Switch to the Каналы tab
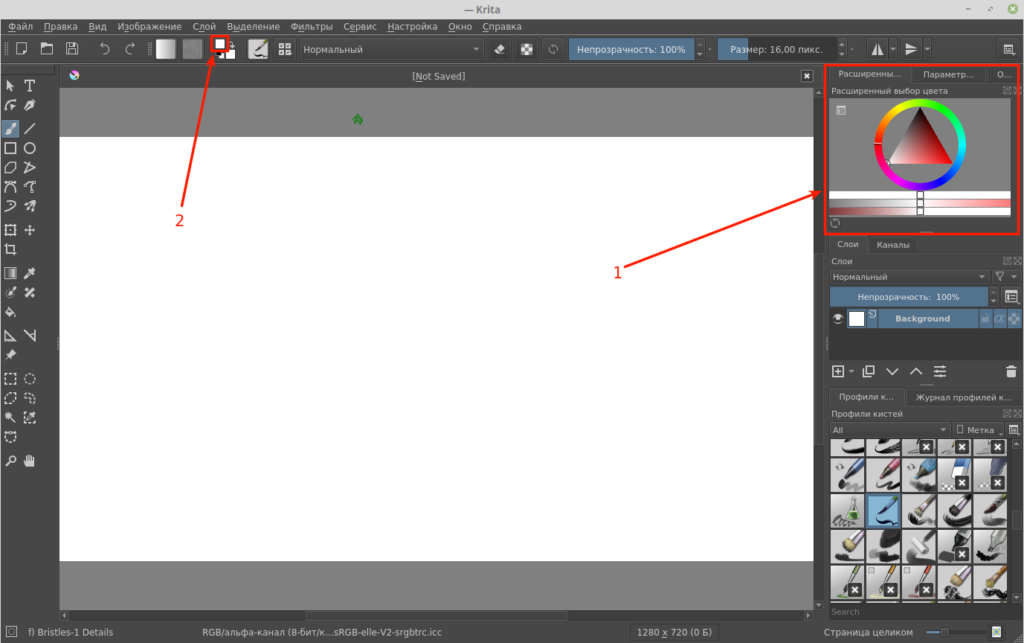This screenshot has width=1024, height=643. coord(892,244)
